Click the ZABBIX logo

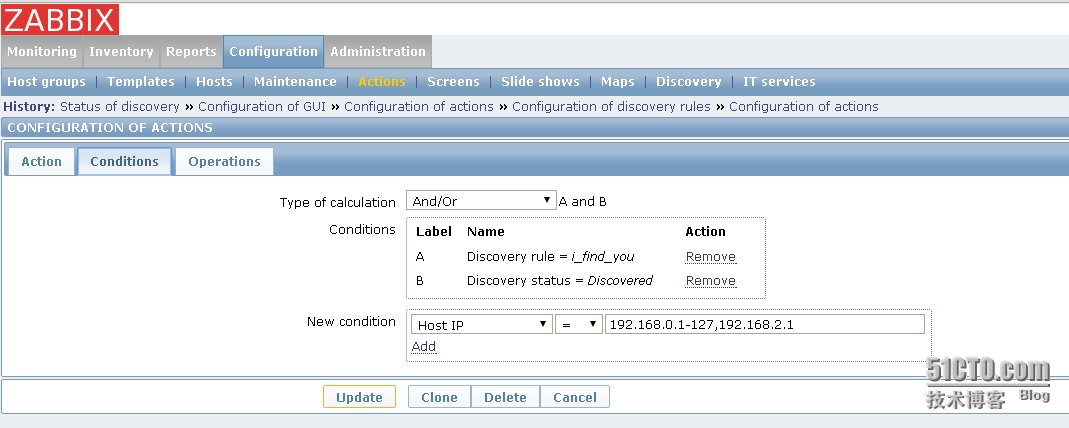[60, 19]
